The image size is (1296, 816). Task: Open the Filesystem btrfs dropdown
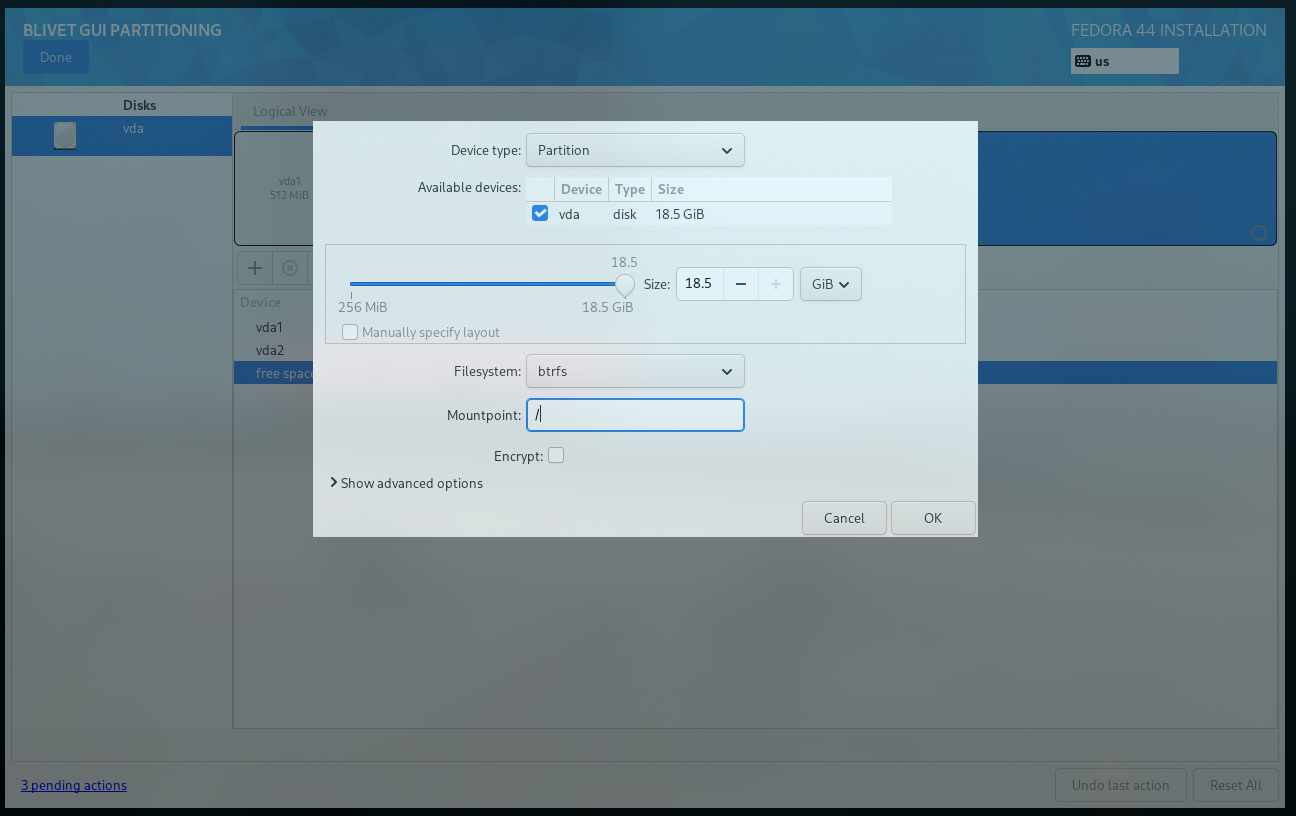[x=635, y=371]
